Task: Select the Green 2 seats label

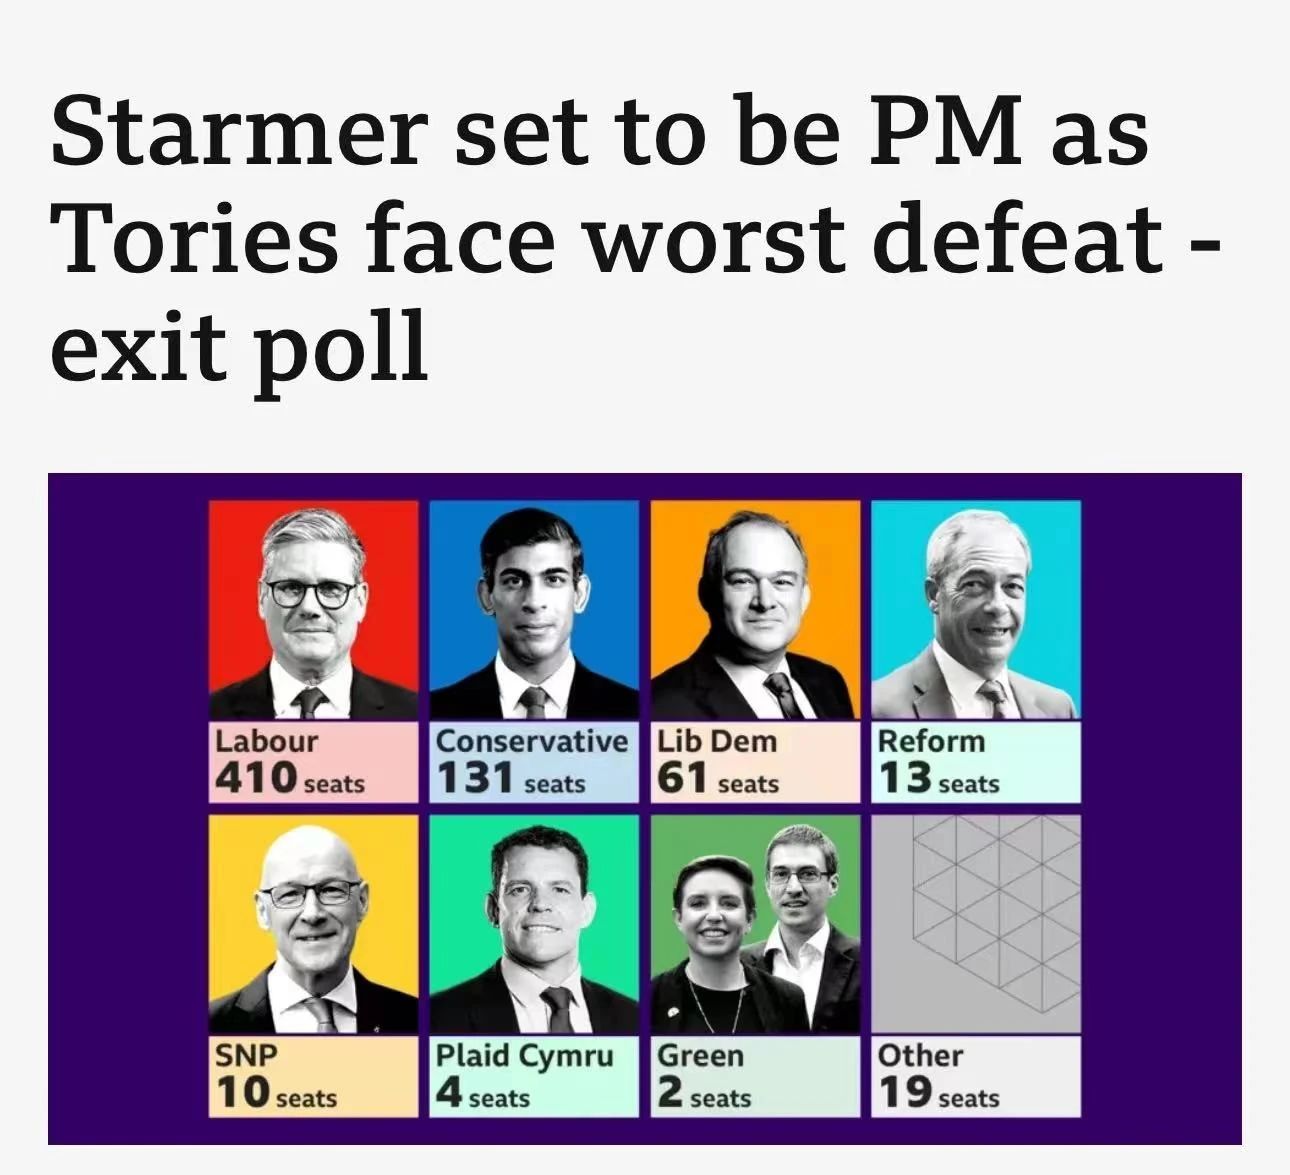Action: pyautogui.click(x=755, y=1076)
